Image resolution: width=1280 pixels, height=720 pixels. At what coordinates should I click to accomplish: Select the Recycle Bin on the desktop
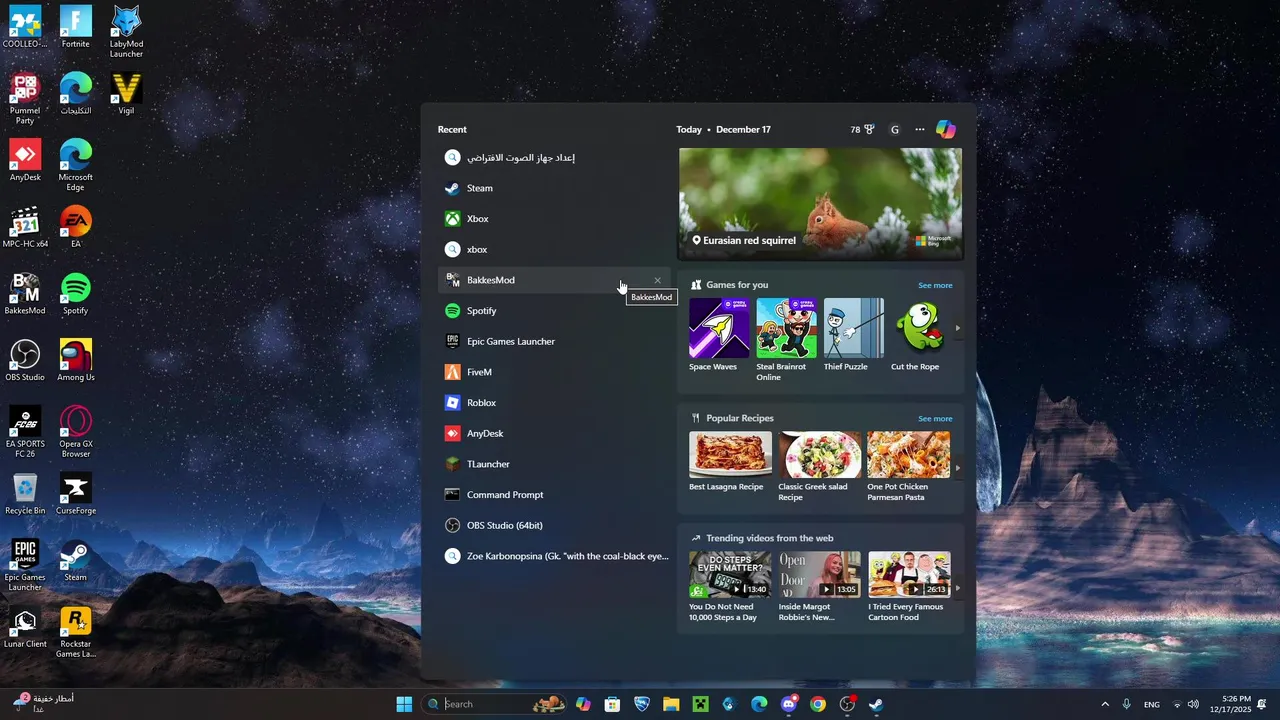coord(25,494)
